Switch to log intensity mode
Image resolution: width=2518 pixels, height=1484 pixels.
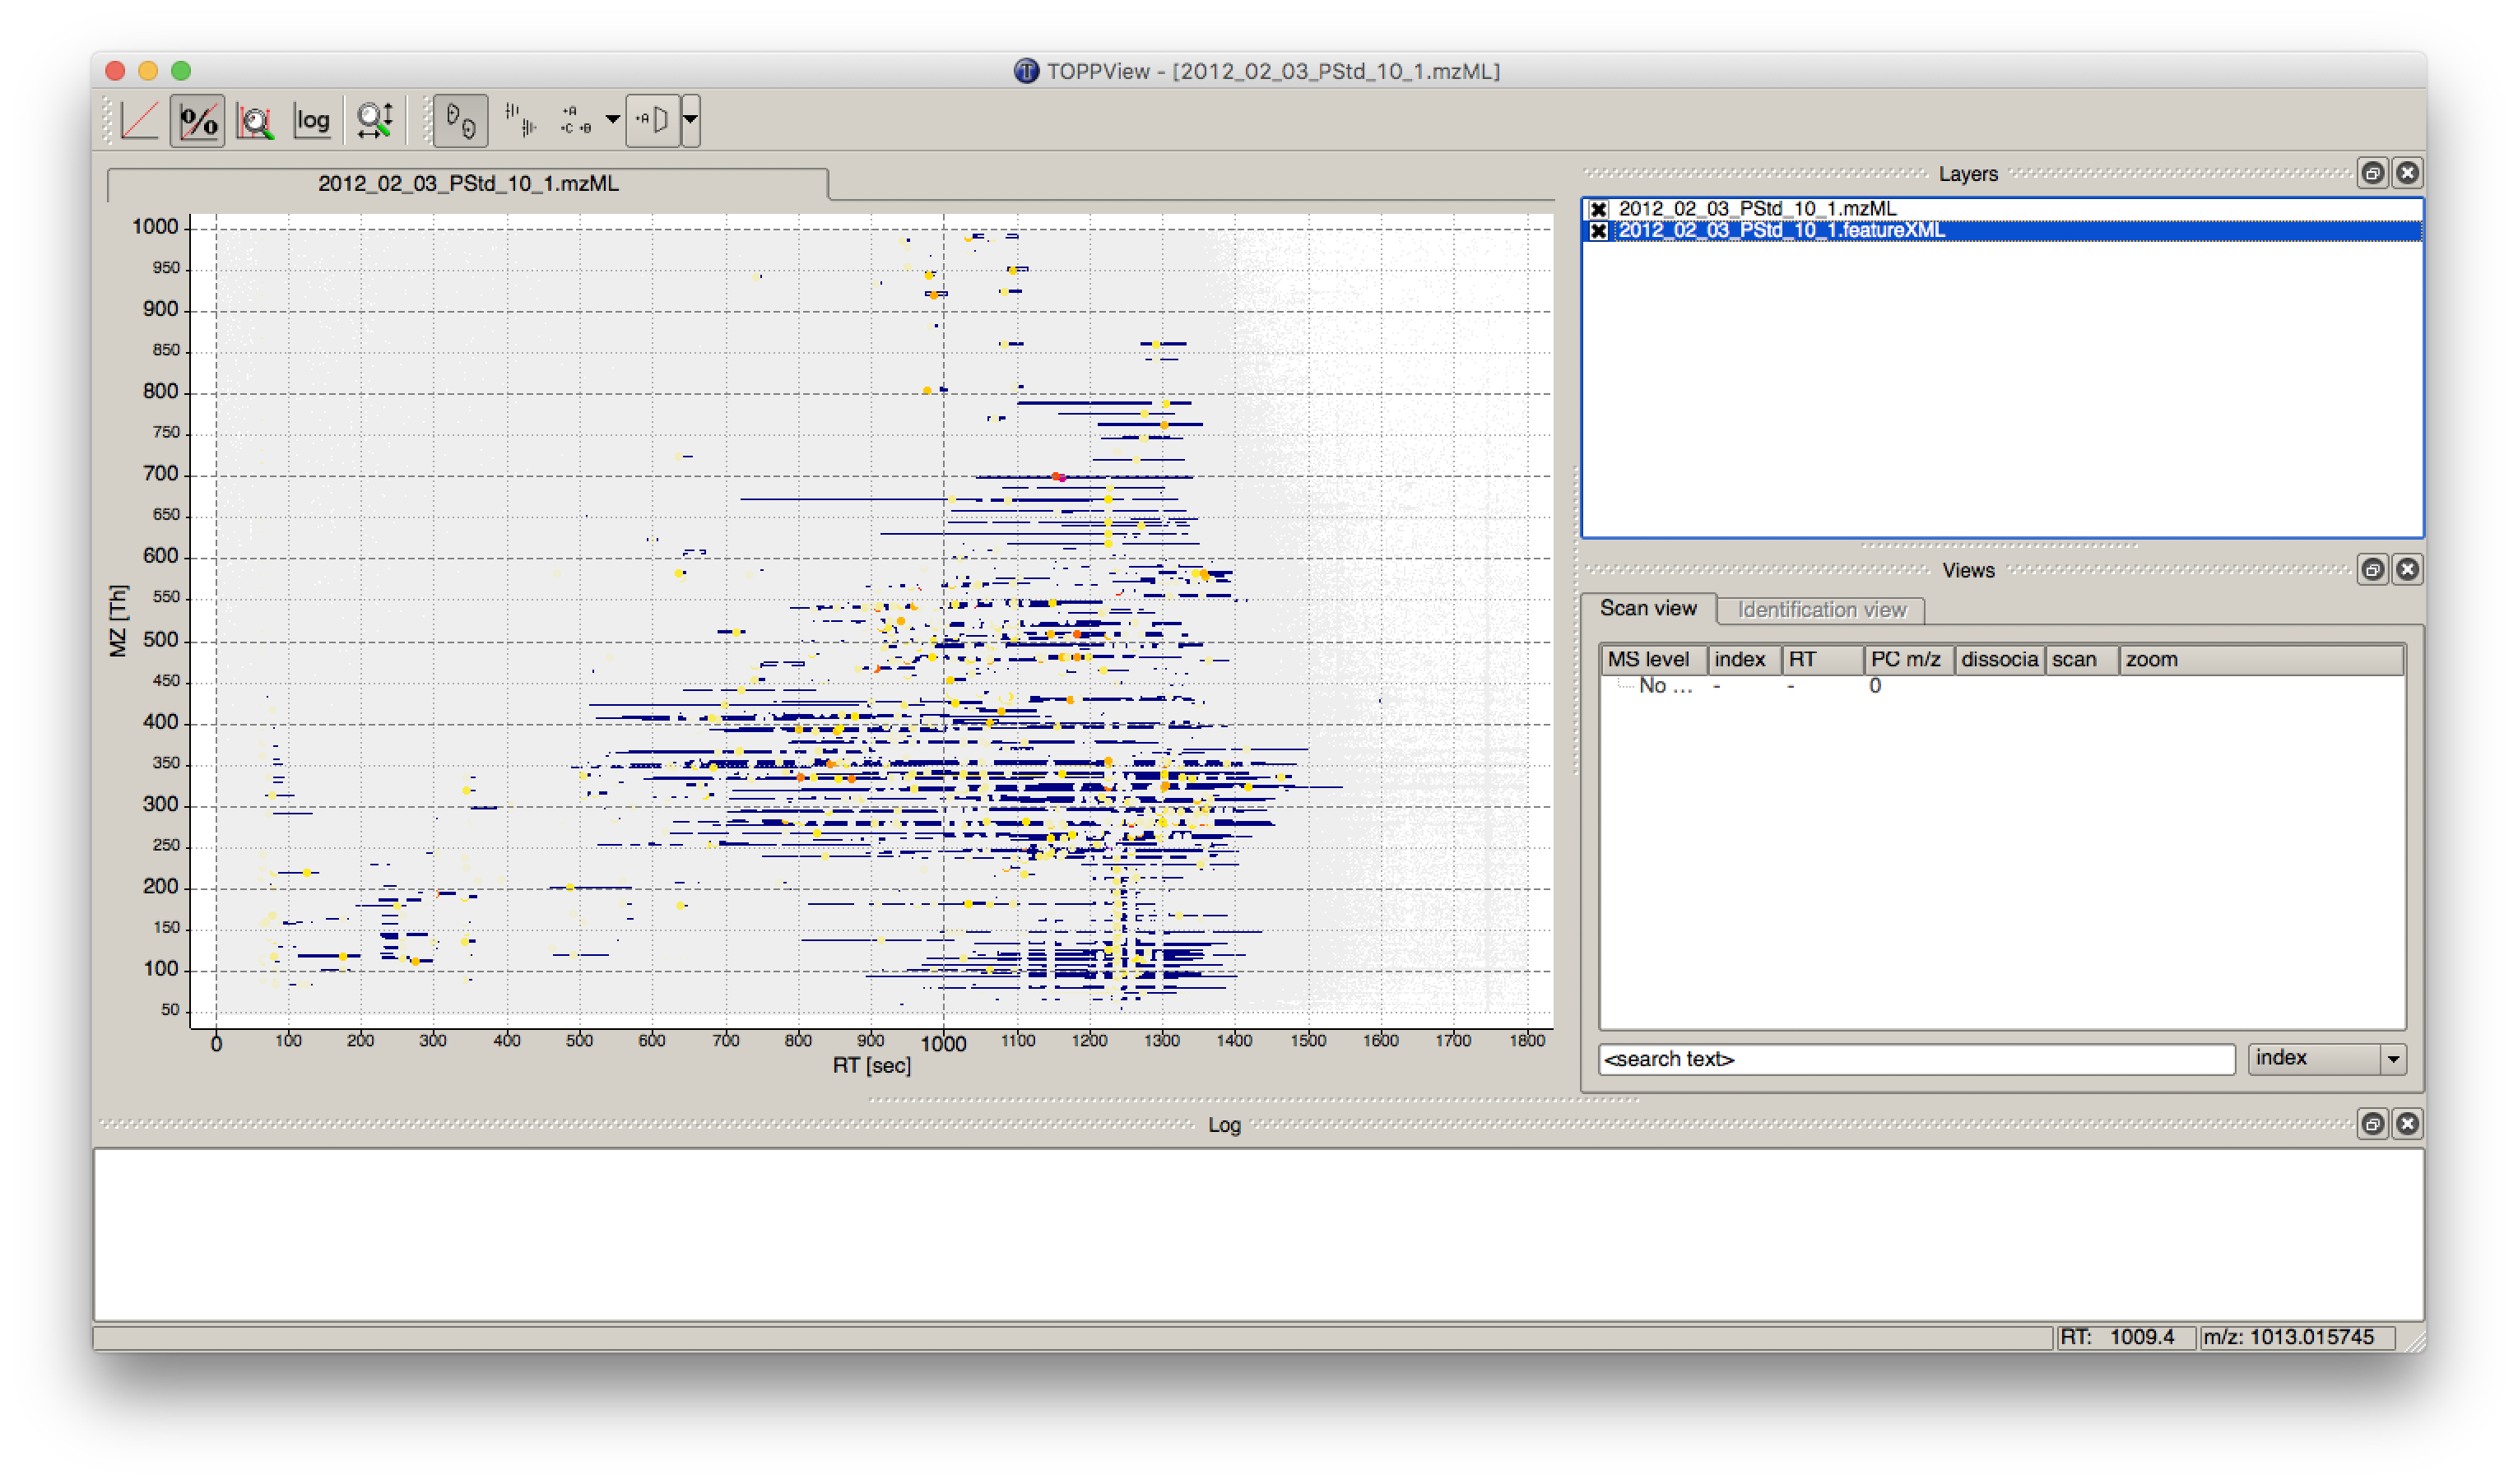click(312, 121)
